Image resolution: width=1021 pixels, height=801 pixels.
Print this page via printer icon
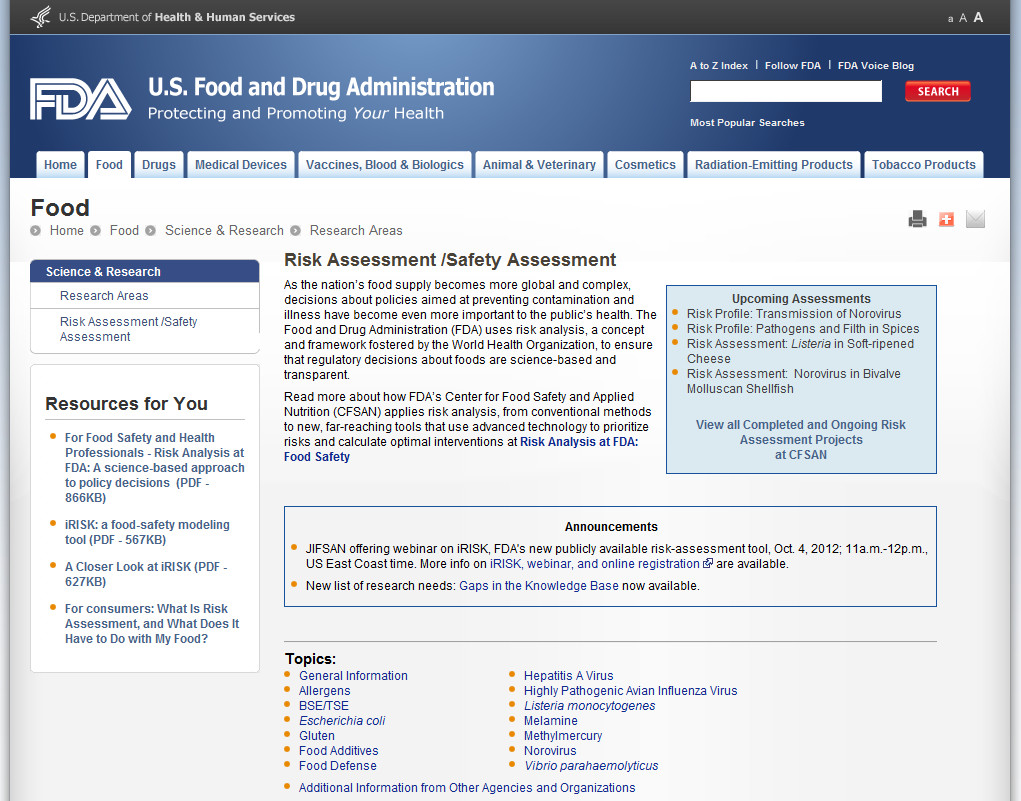(x=917, y=219)
